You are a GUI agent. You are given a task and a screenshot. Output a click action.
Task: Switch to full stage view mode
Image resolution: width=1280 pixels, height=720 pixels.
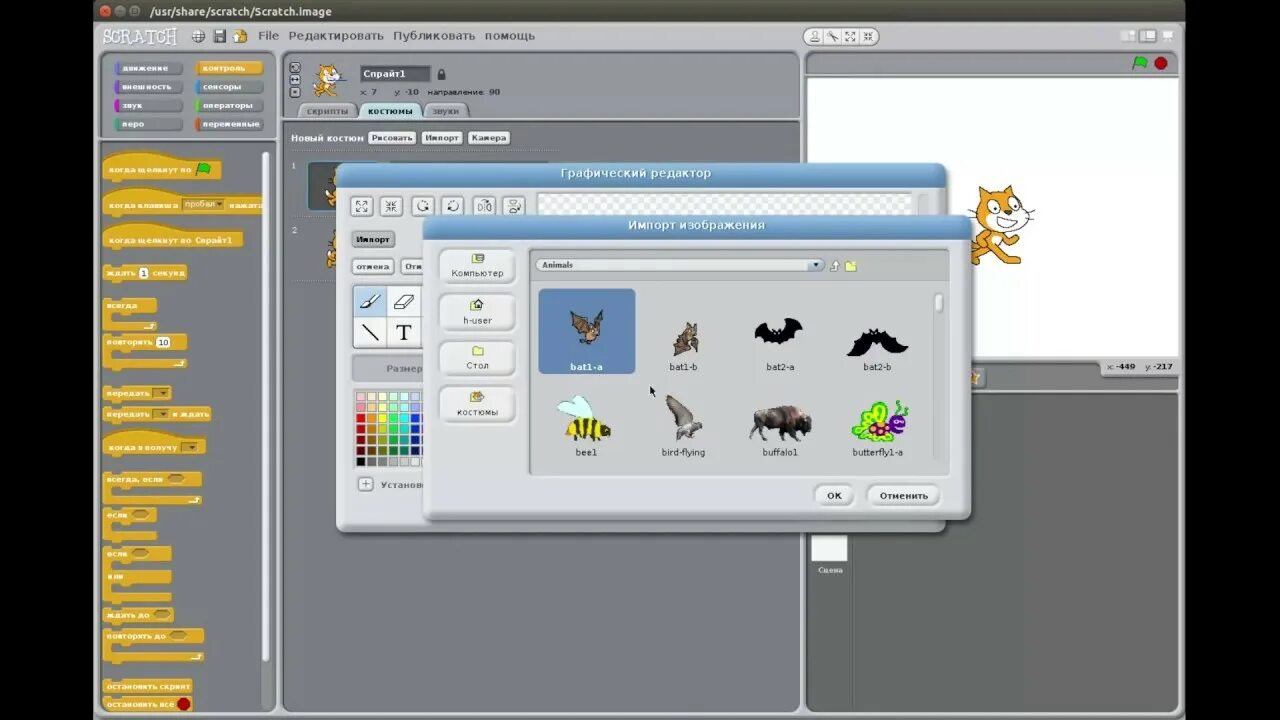pyautogui.click(x=1149, y=36)
